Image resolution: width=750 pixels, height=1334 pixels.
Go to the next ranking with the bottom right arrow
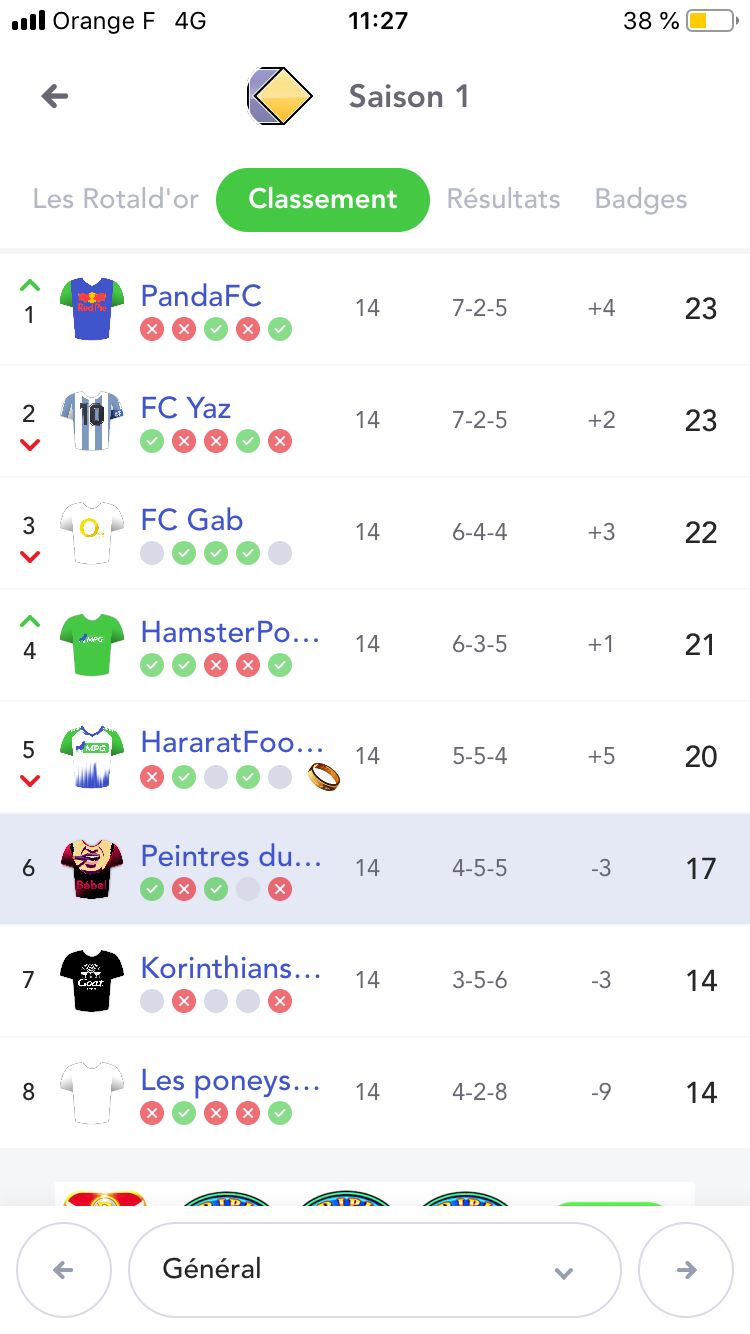coord(686,1270)
